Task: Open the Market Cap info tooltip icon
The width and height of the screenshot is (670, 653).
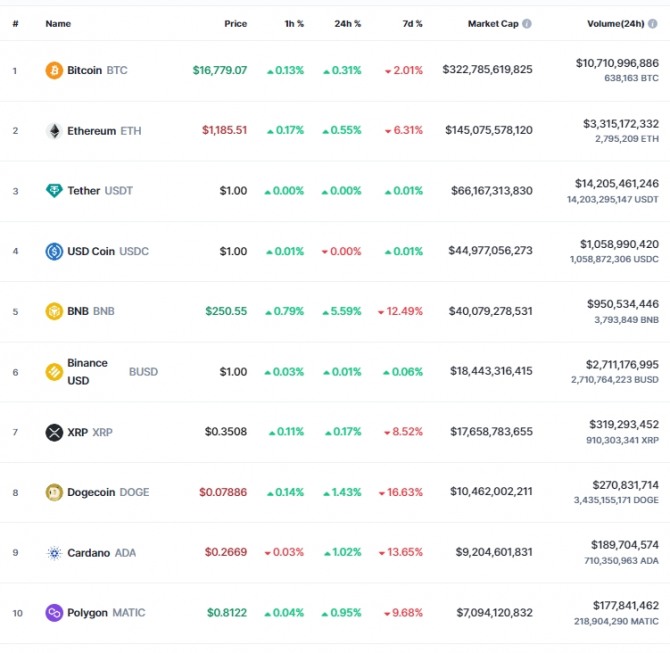Action: [527, 24]
